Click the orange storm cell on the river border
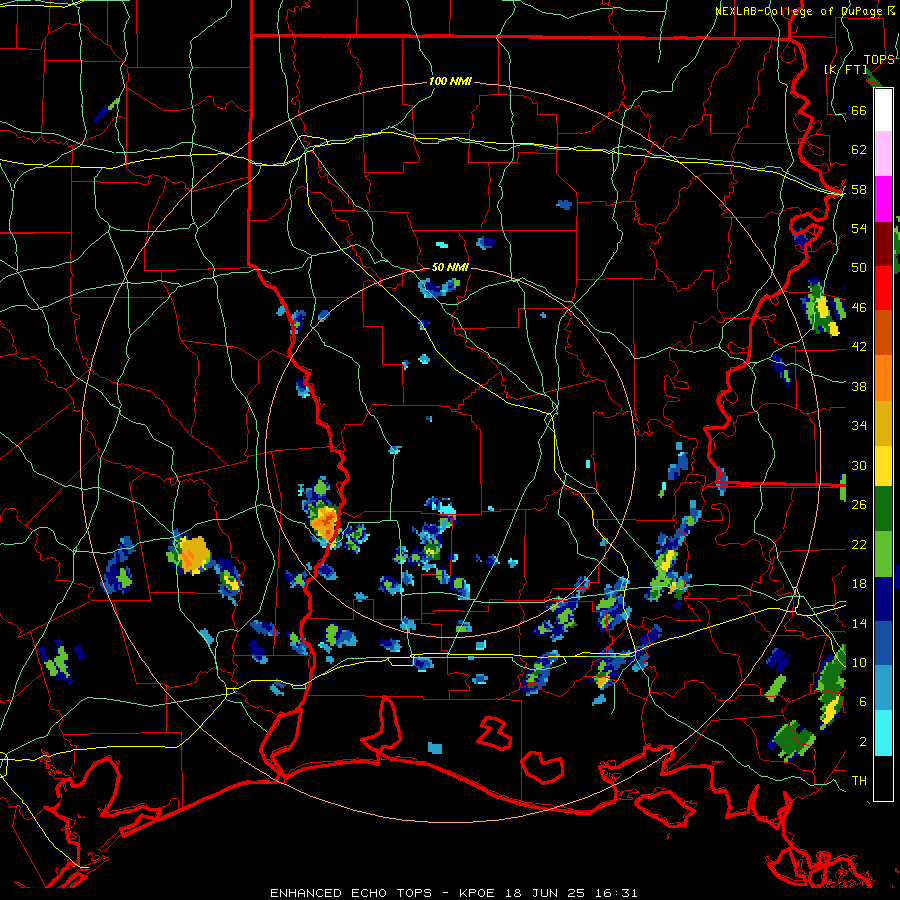 pos(325,522)
